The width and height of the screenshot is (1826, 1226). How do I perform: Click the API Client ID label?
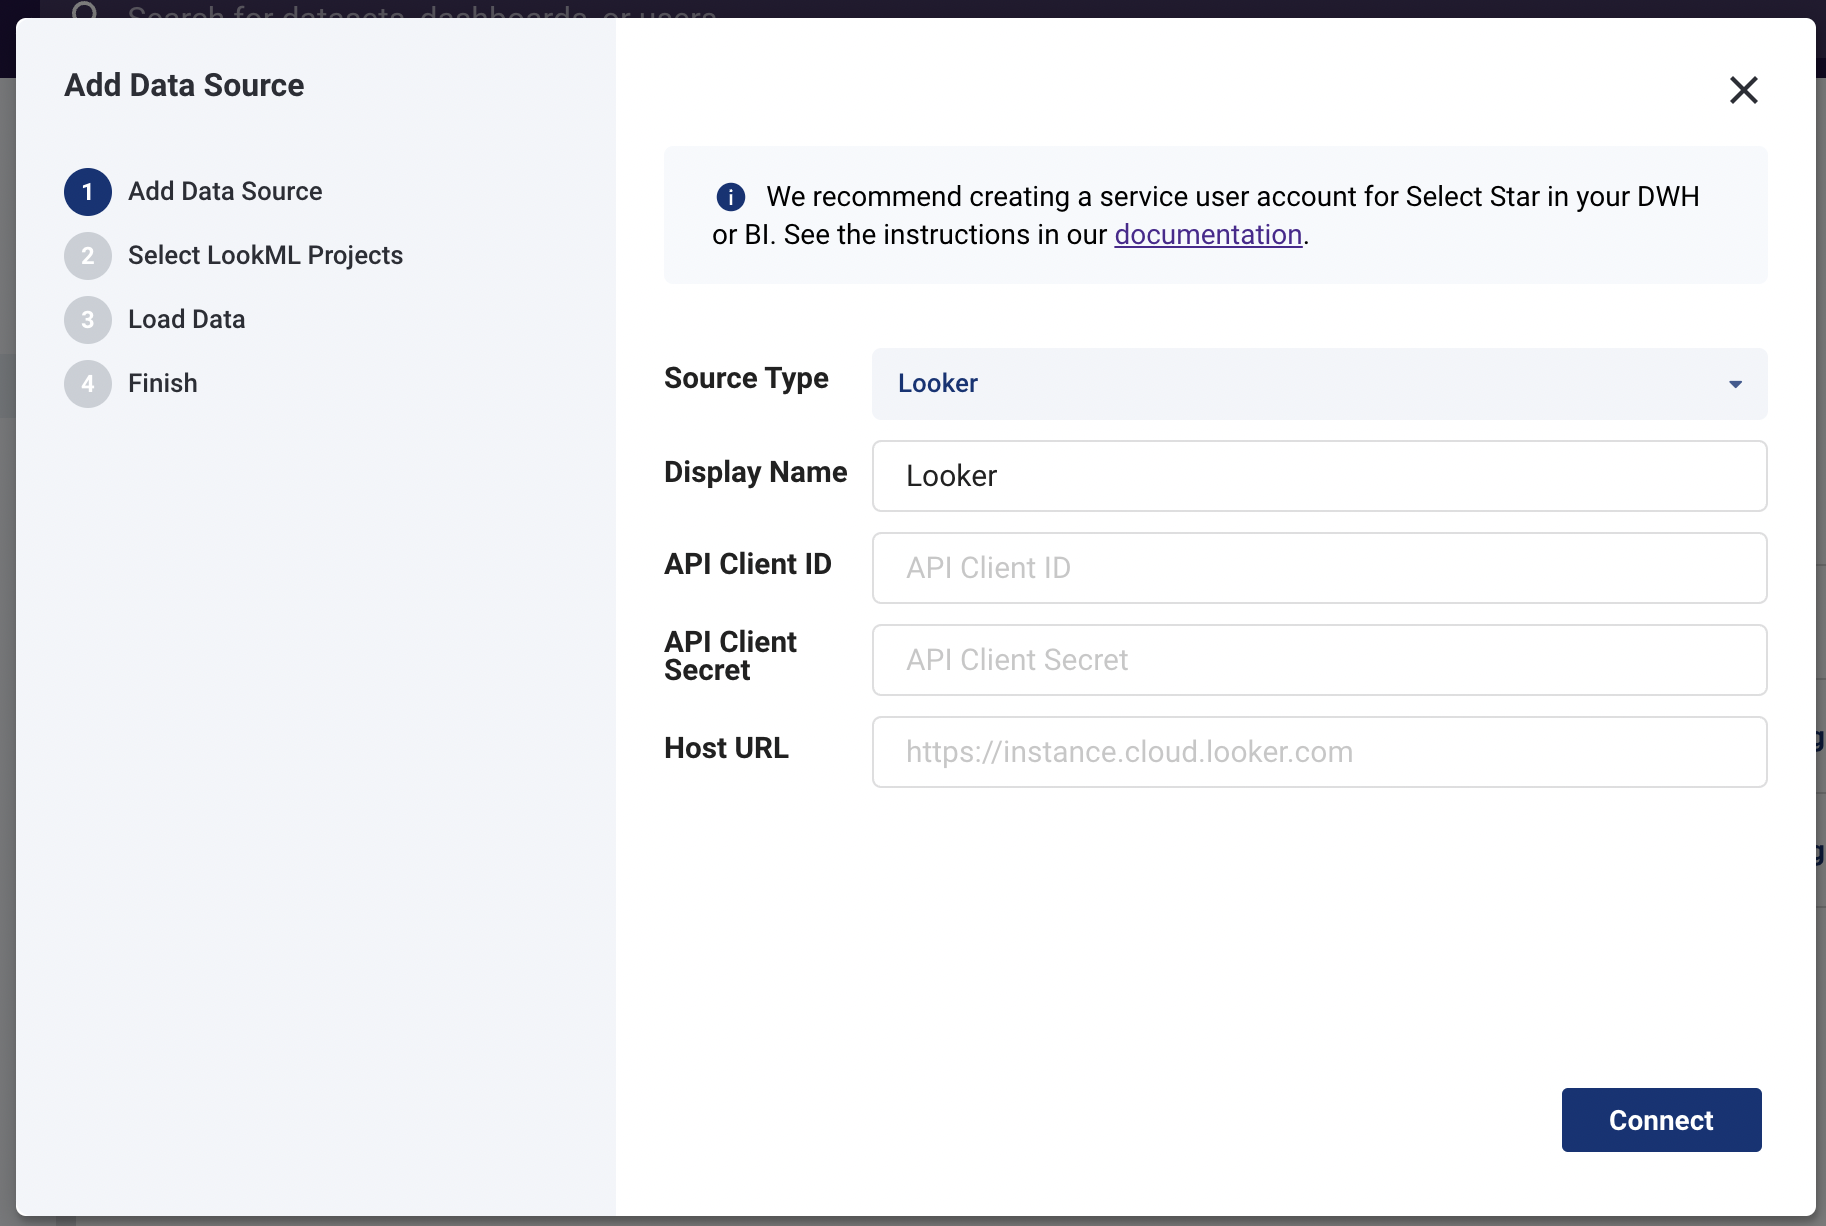[x=747, y=564]
